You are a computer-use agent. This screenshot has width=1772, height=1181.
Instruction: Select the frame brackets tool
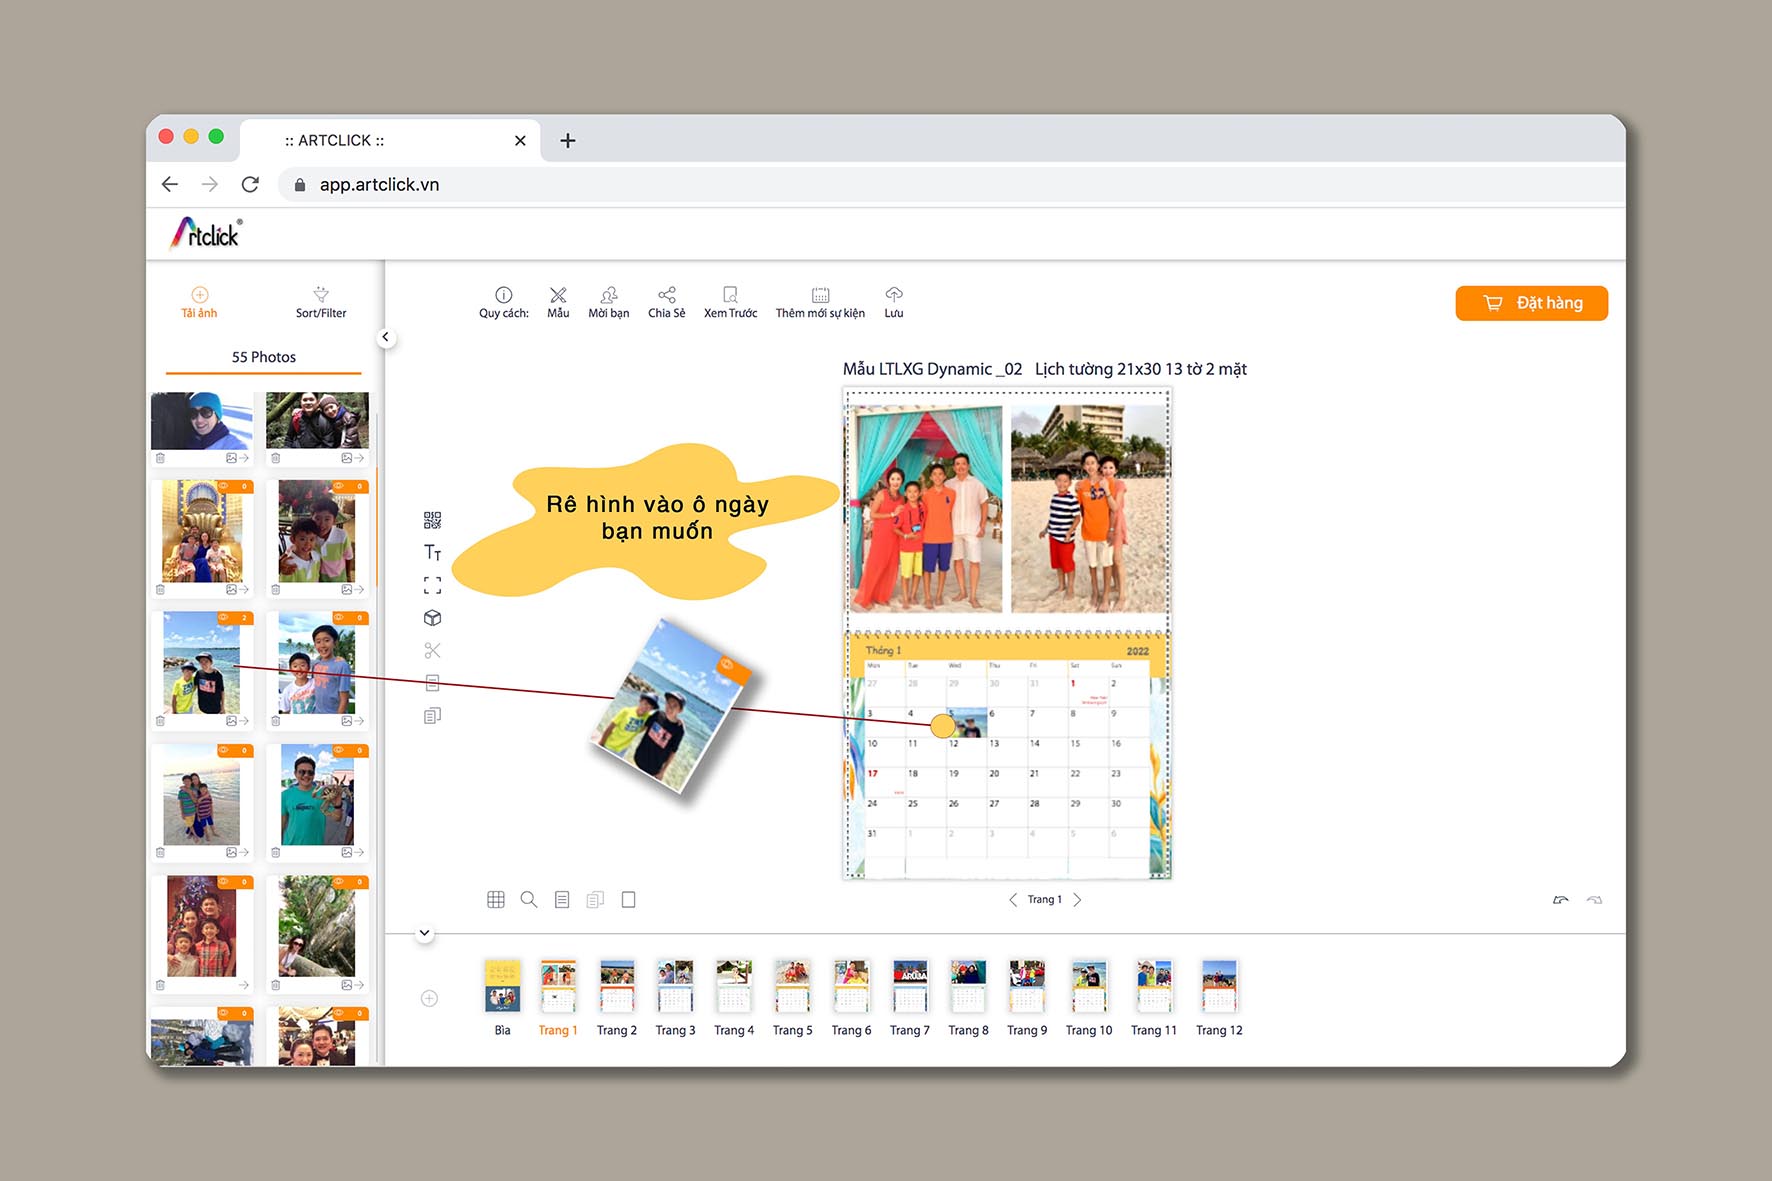tap(432, 585)
